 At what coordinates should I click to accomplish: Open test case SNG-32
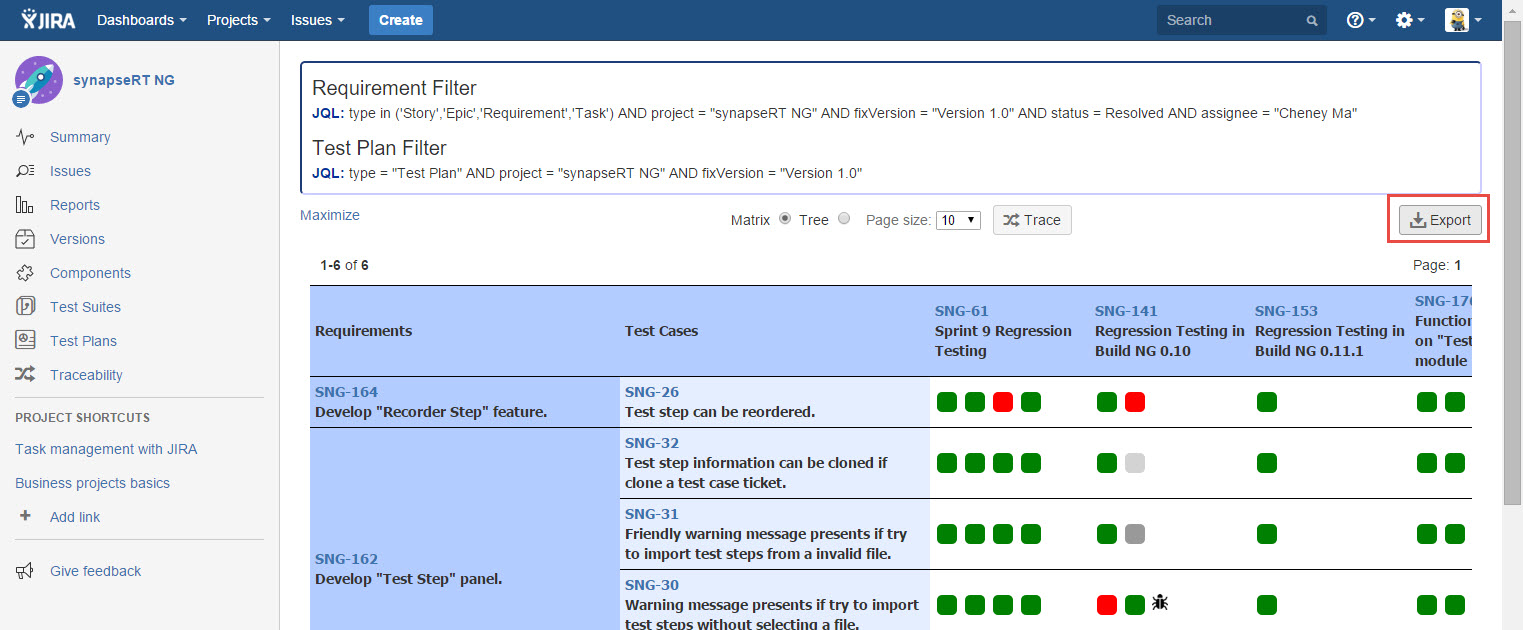point(652,443)
